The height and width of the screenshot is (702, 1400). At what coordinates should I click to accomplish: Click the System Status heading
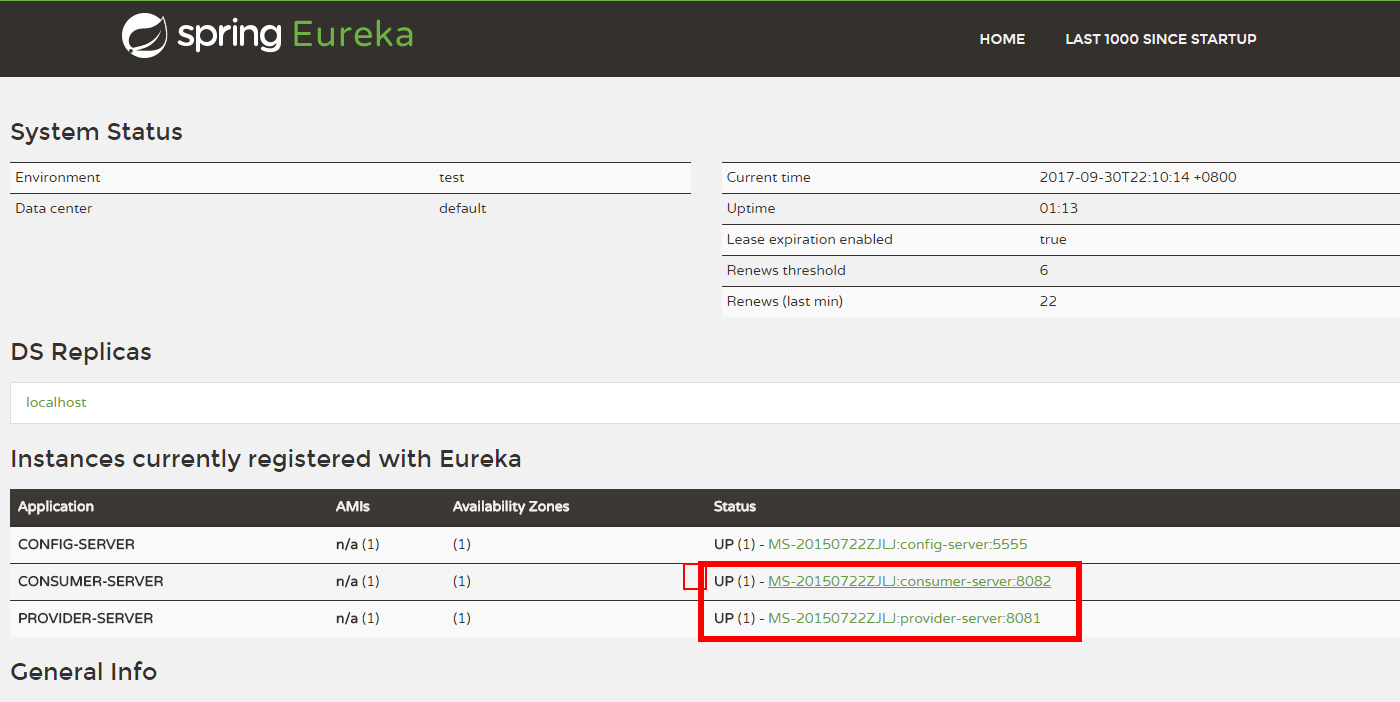pos(96,132)
